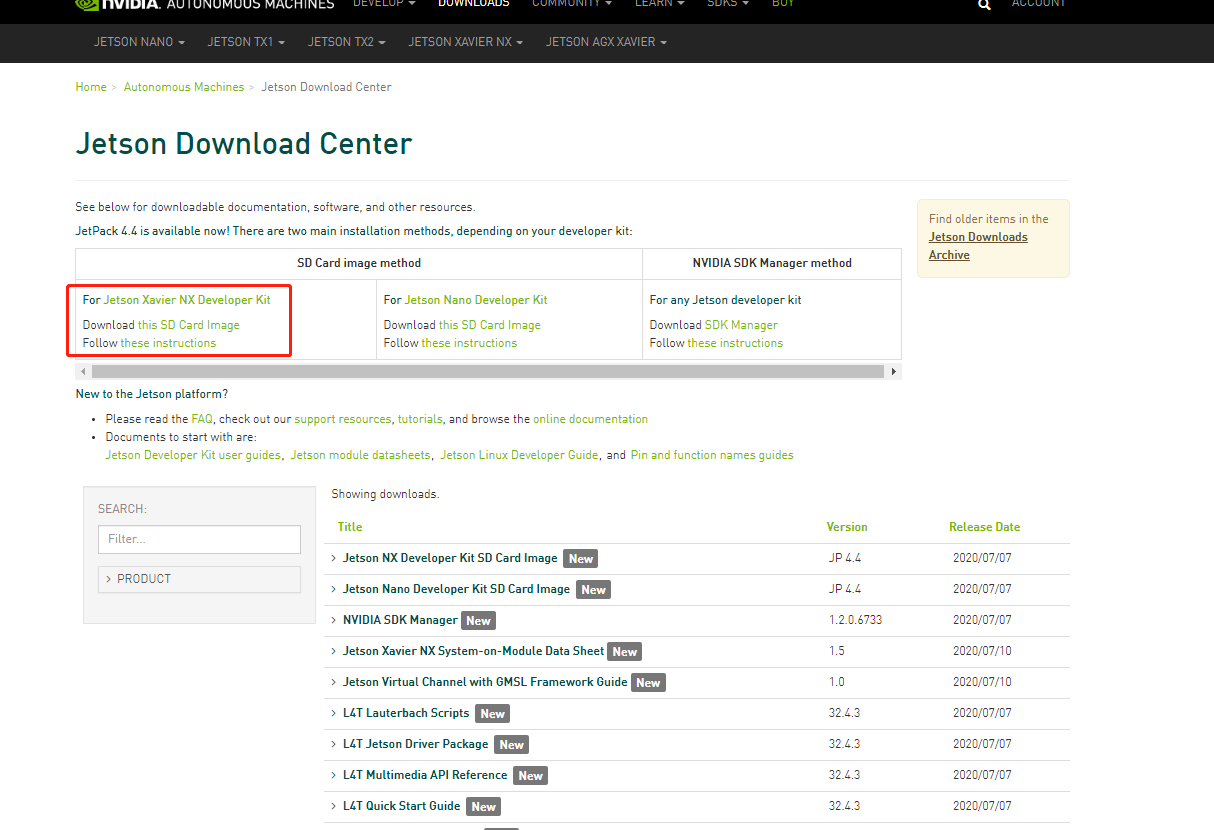
Task: Sort downloads by Release Date column
Action: [x=985, y=527]
